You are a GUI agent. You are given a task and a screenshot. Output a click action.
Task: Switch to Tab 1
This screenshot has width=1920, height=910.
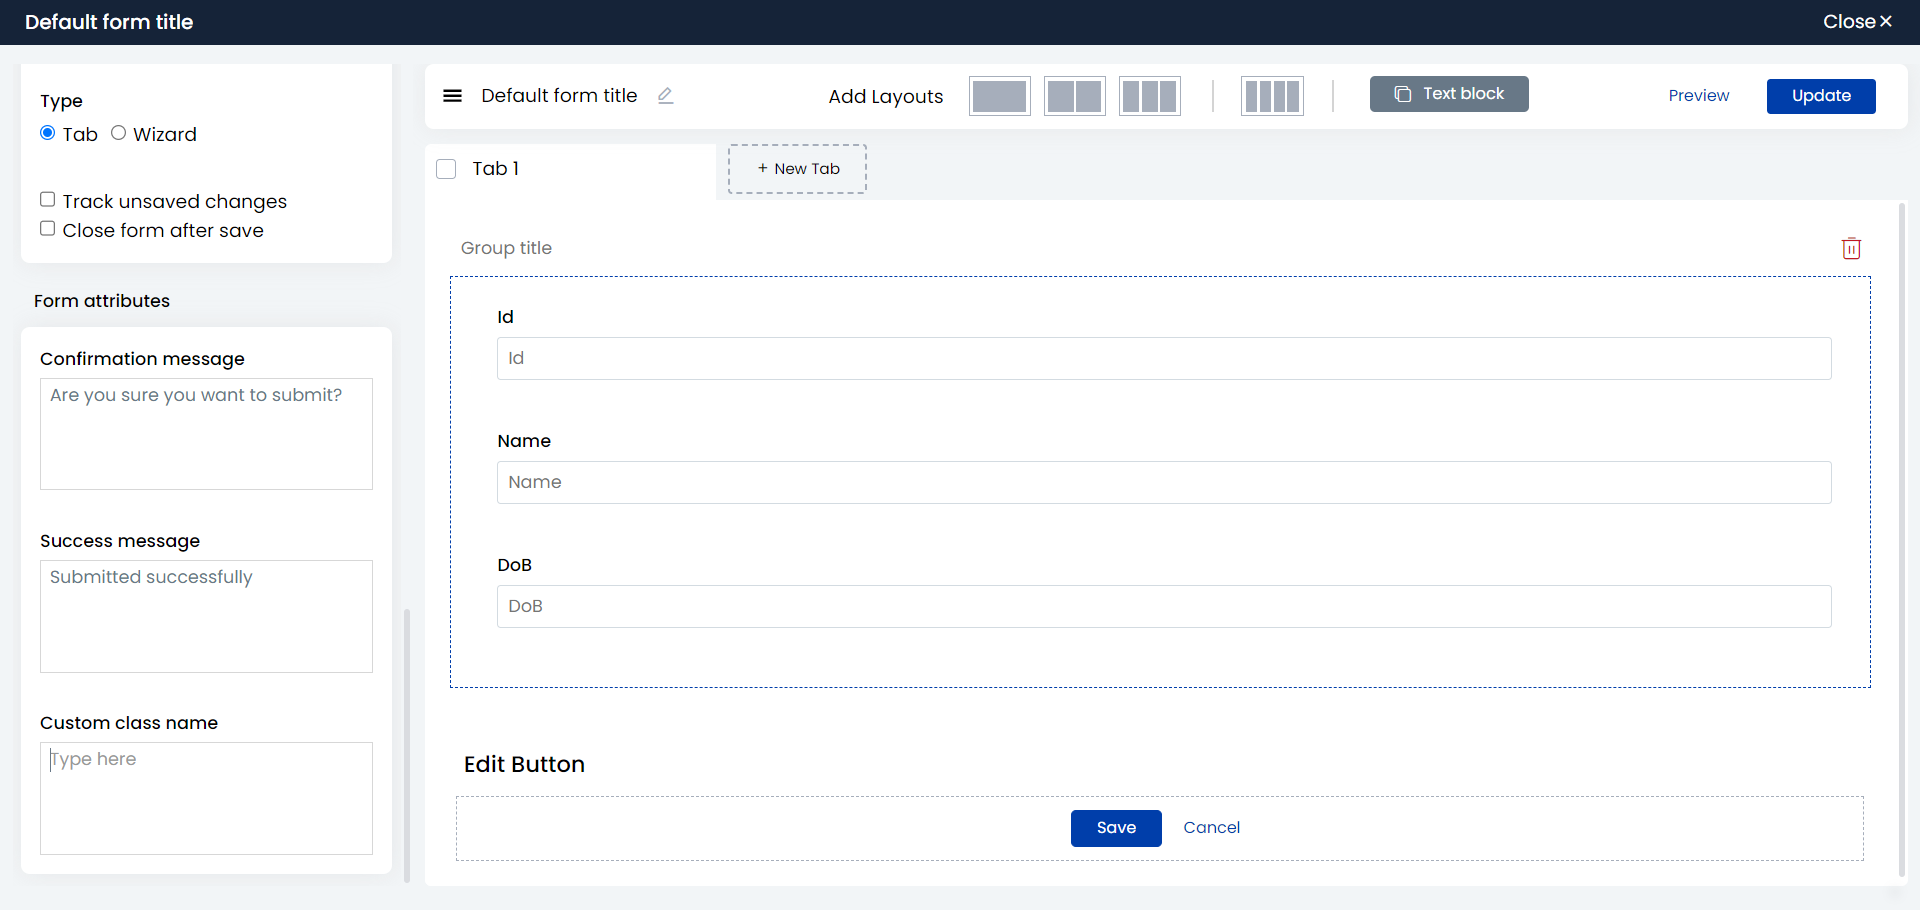click(495, 169)
